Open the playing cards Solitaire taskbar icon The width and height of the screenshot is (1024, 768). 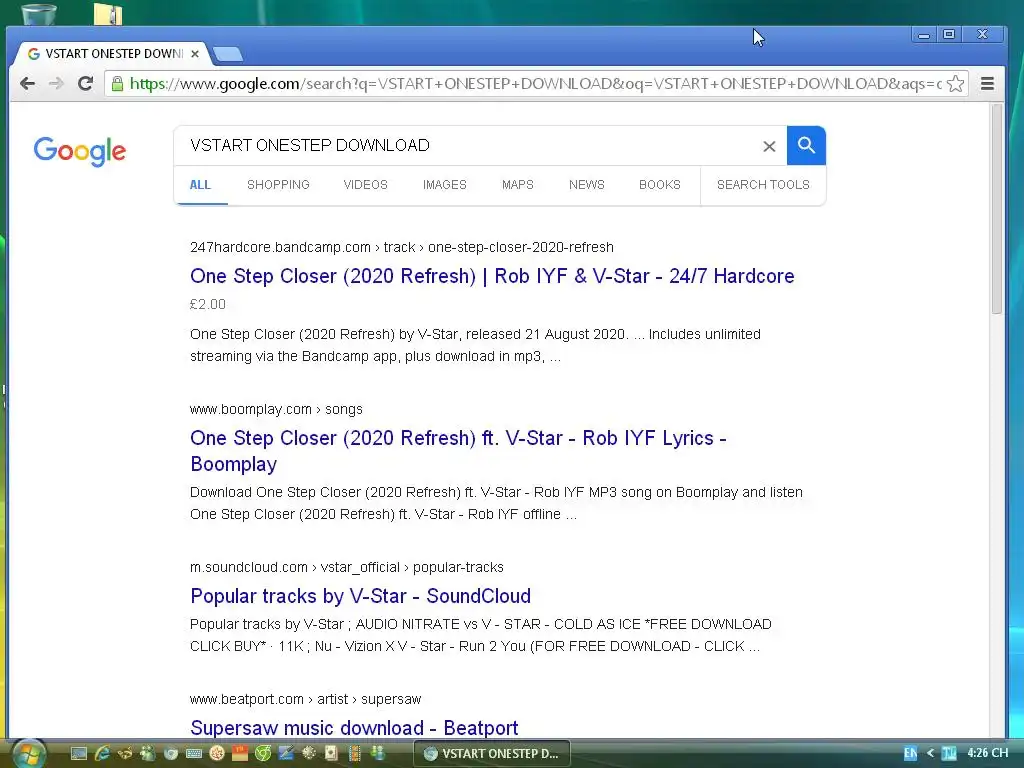pyautogui.click(x=332, y=754)
